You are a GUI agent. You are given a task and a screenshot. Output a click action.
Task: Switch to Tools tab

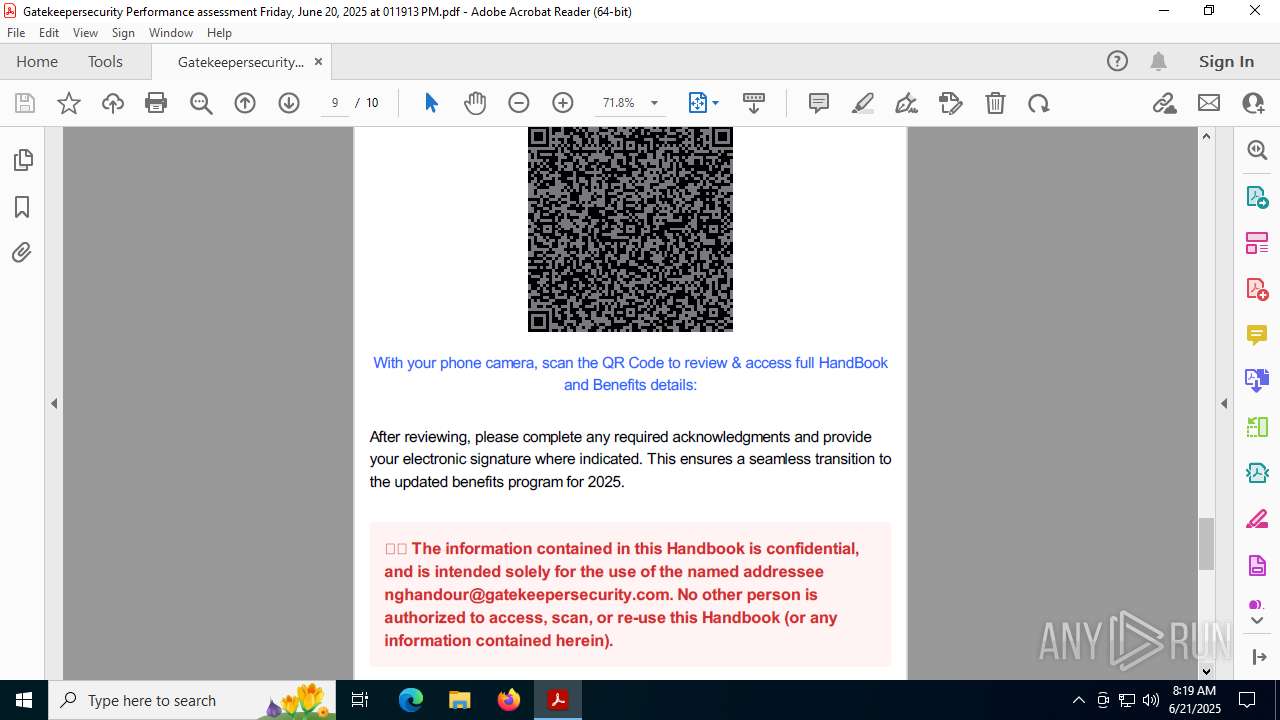[x=105, y=61]
